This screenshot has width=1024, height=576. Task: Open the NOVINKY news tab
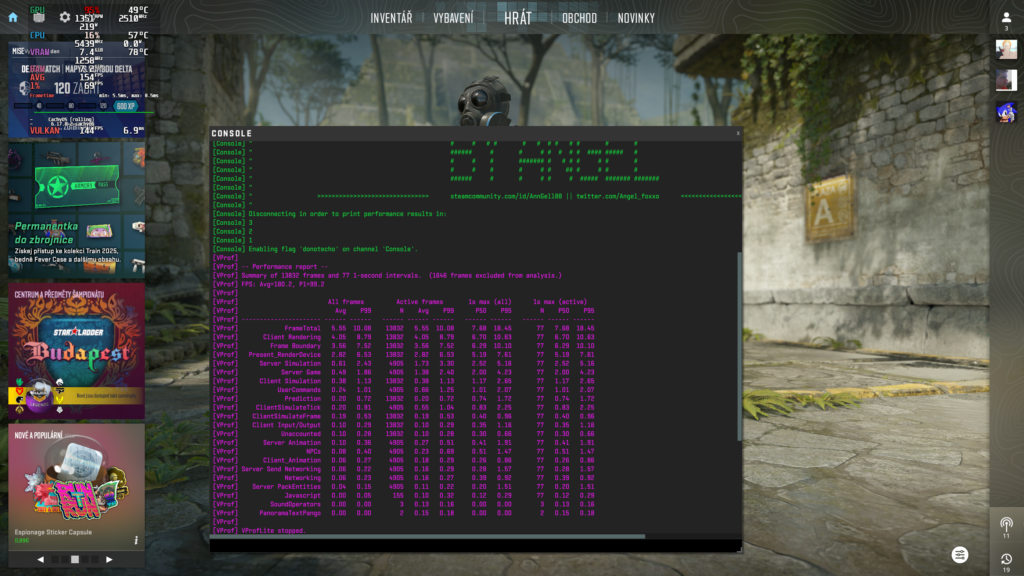pos(636,18)
